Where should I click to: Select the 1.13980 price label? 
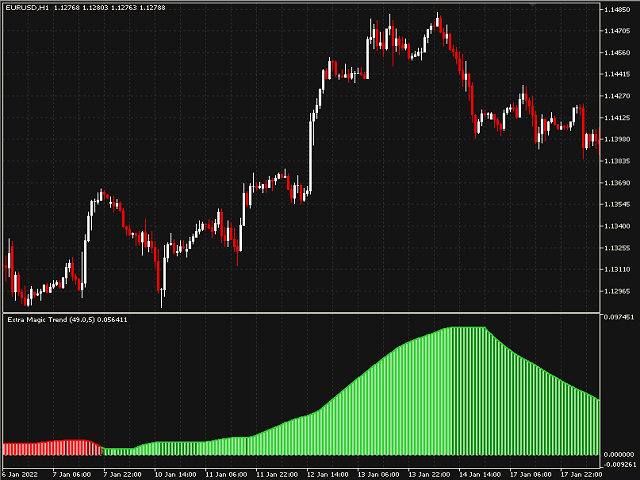point(618,140)
